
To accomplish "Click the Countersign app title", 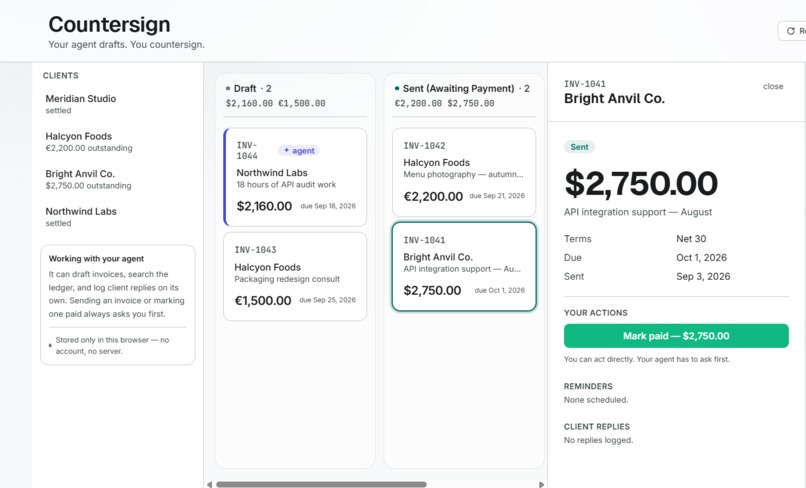I will point(109,24).
